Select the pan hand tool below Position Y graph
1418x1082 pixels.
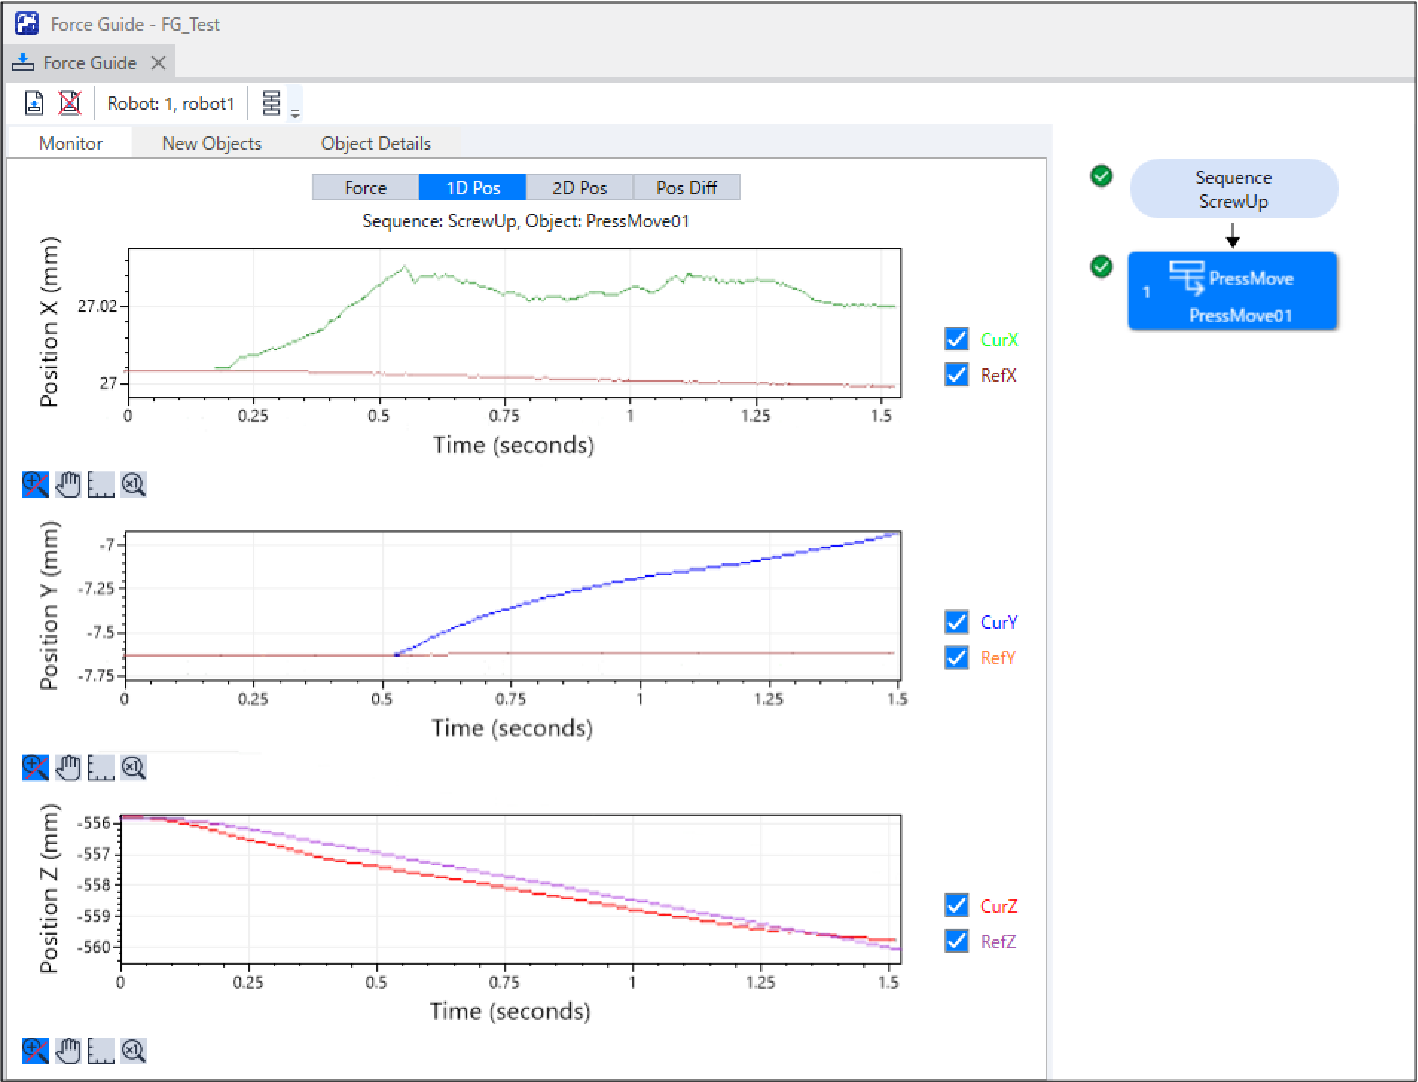coord(68,768)
